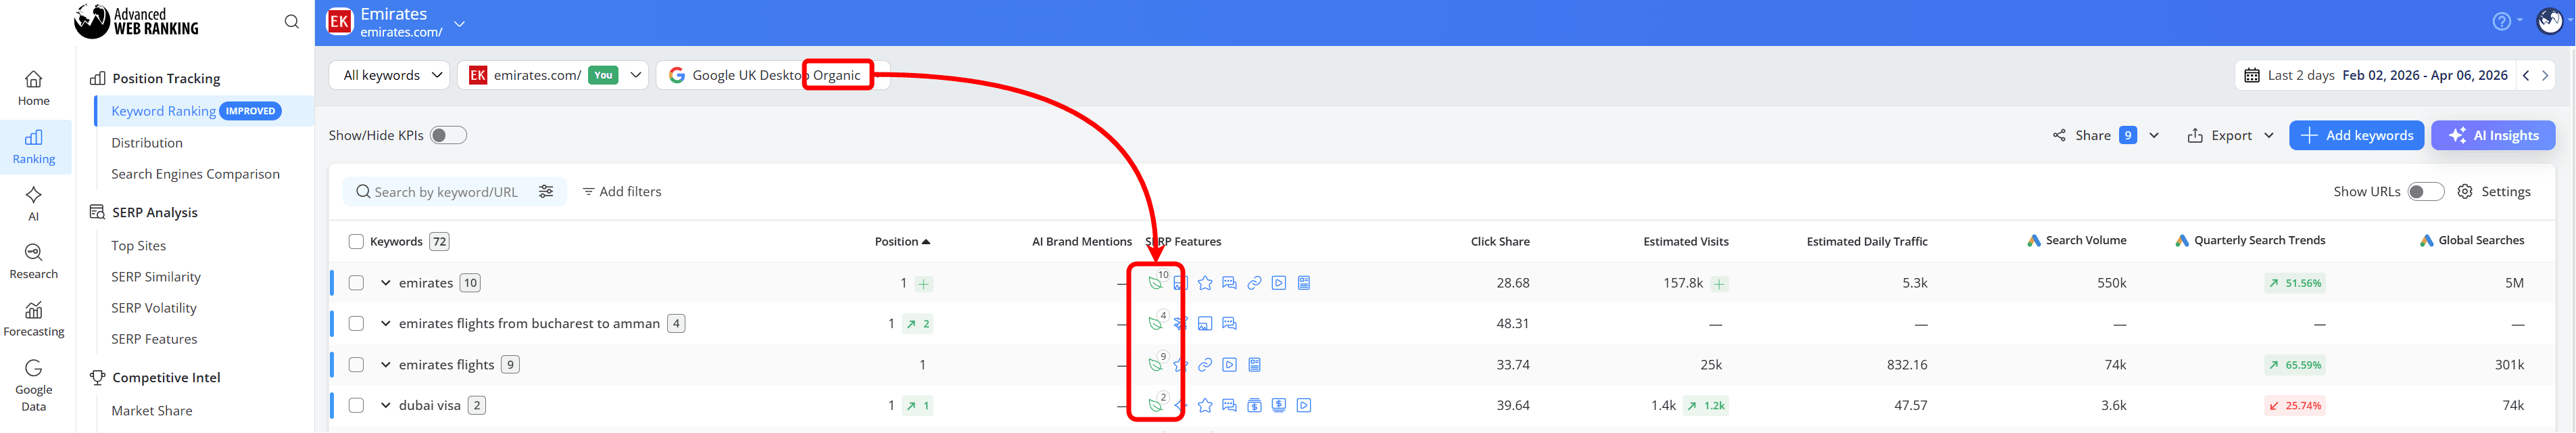This screenshot has width=2576, height=433.
Task: Open the Google Data section in sidebar
Action: pos(33,385)
